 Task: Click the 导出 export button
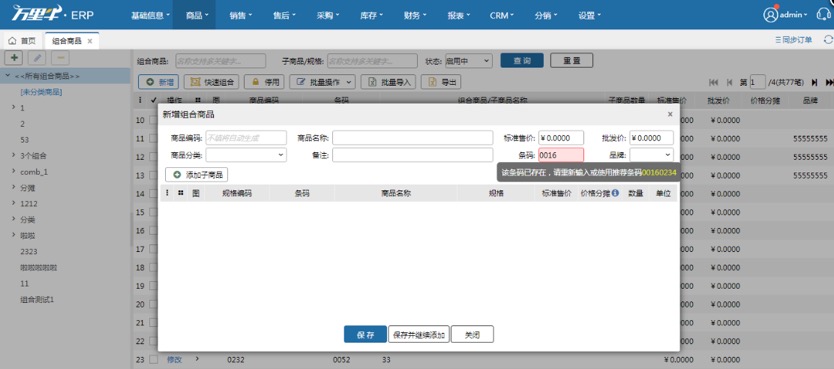point(441,82)
